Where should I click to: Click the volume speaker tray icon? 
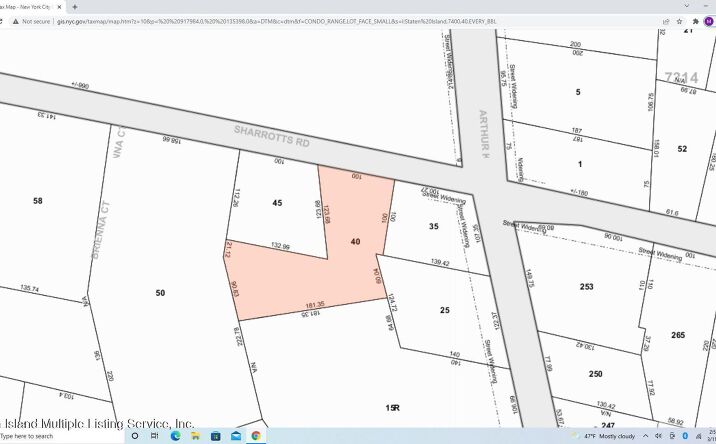(658, 436)
